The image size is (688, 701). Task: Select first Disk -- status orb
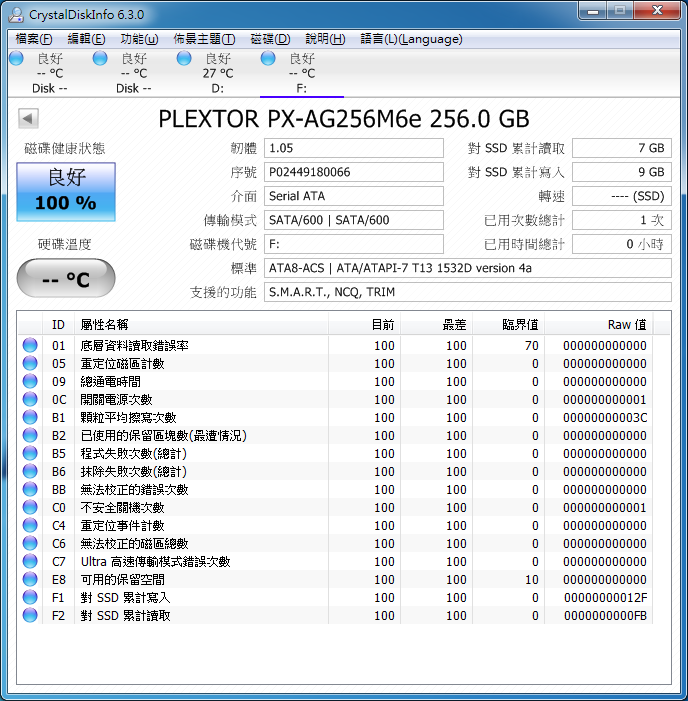point(16,59)
